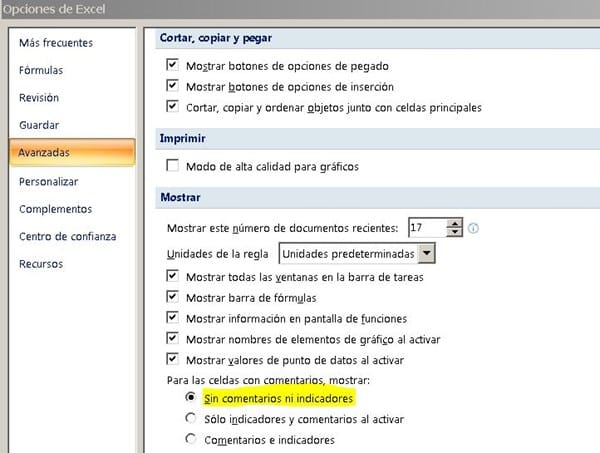The image size is (600, 453).
Task: Open Revisión options category
Action: point(39,98)
